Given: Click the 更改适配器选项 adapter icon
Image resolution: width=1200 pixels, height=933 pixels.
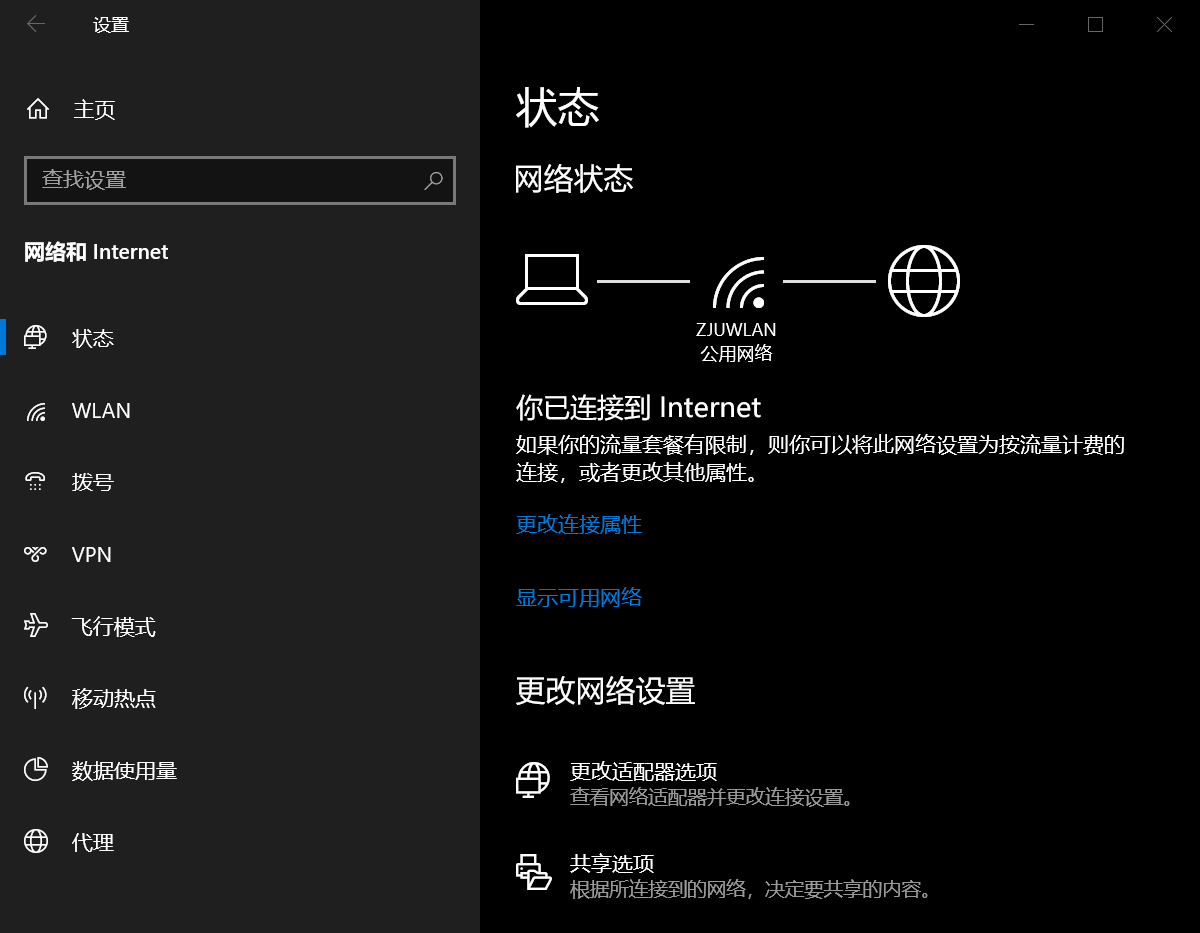Looking at the screenshot, I should (533, 779).
